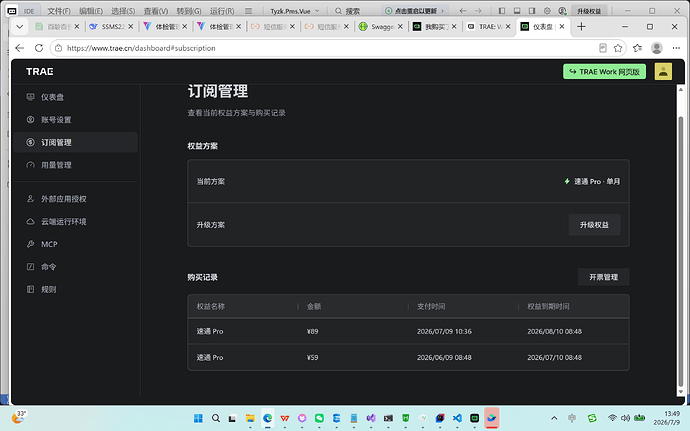Select 订阅管理 in the sidebar
Image resolution: width=690 pixels, height=431 pixels.
pos(75,142)
